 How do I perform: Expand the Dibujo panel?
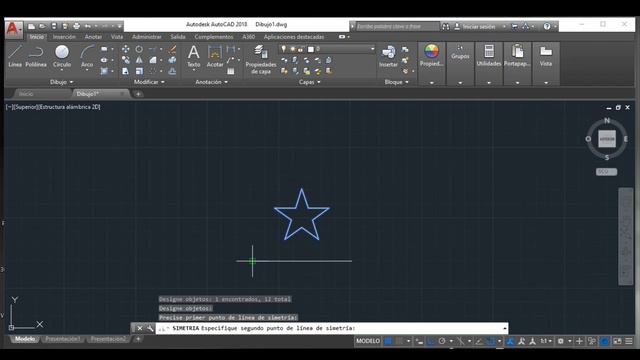tap(62, 82)
